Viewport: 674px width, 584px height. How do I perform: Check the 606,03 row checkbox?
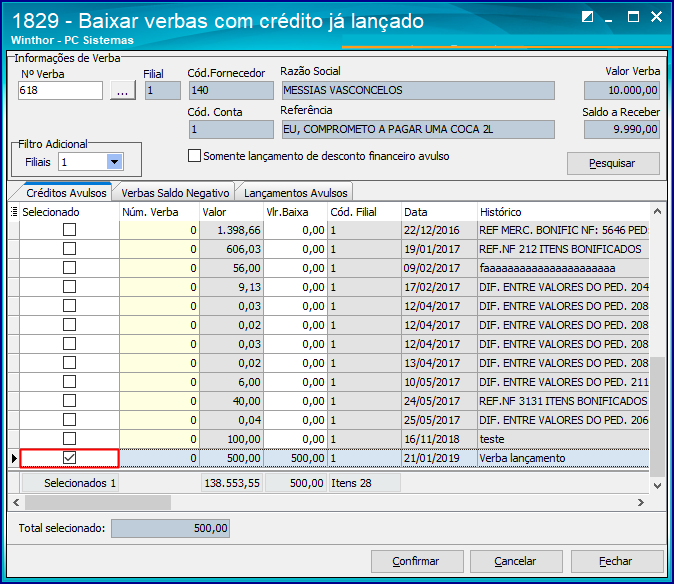pyautogui.click(x=69, y=249)
